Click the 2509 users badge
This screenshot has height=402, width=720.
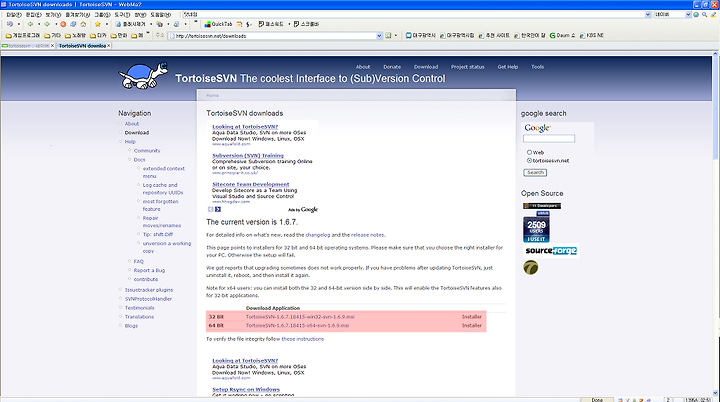tap(536, 229)
